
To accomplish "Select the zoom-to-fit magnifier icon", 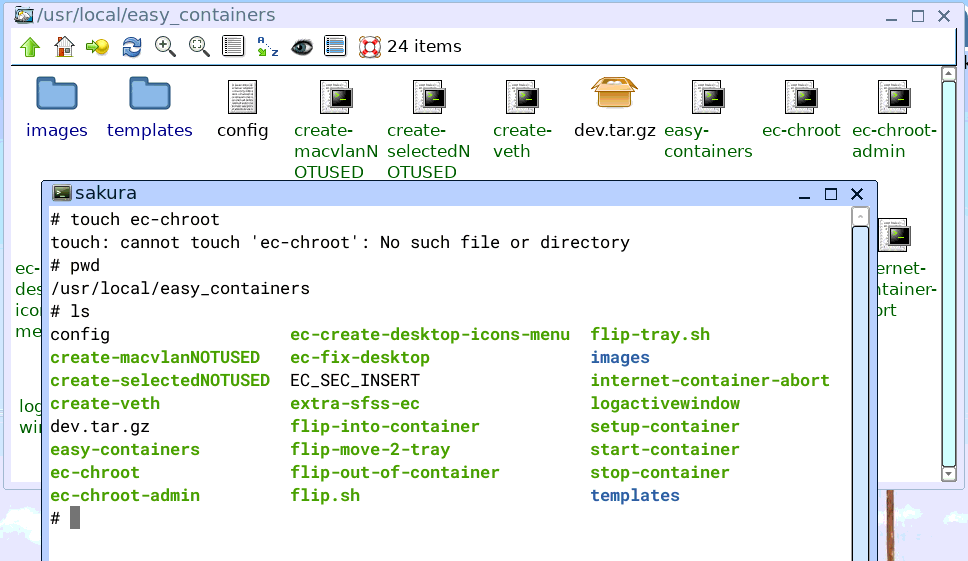I will point(199,47).
